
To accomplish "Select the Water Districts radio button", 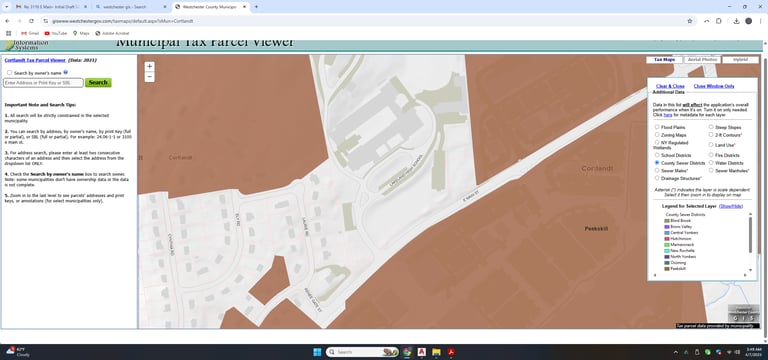I will point(711,163).
